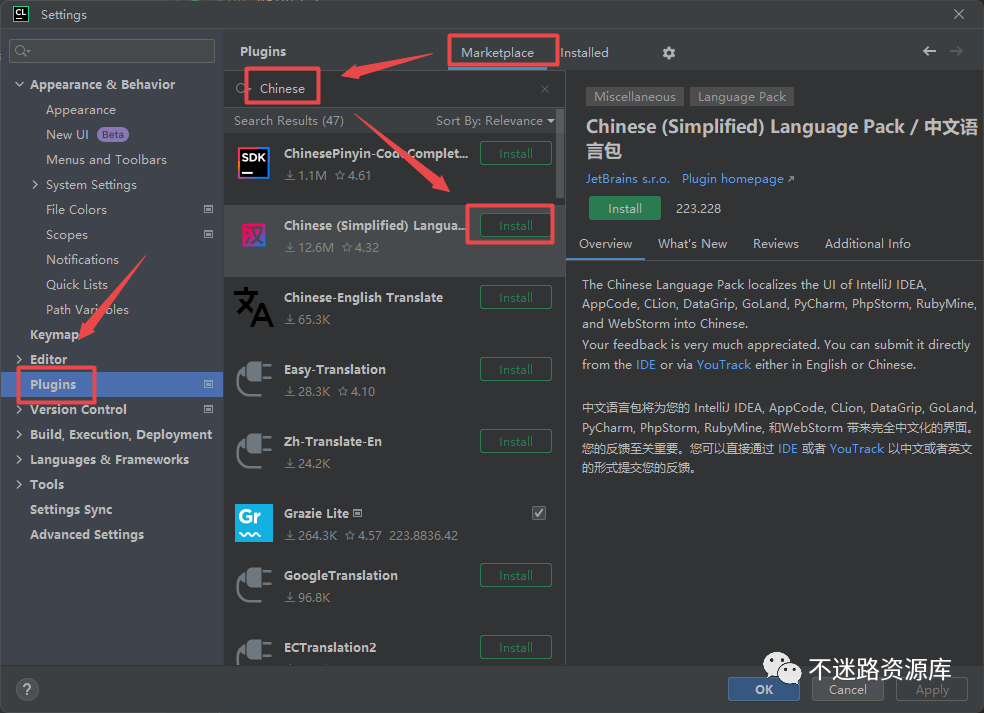Screen dimensions: 984x713
Task: Open the Overview tab
Action: coord(606,244)
